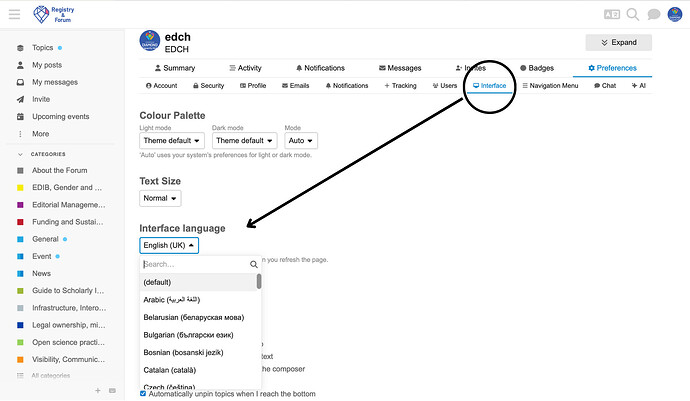
Task: Open the chat bubble icon in header
Action: click(654, 15)
